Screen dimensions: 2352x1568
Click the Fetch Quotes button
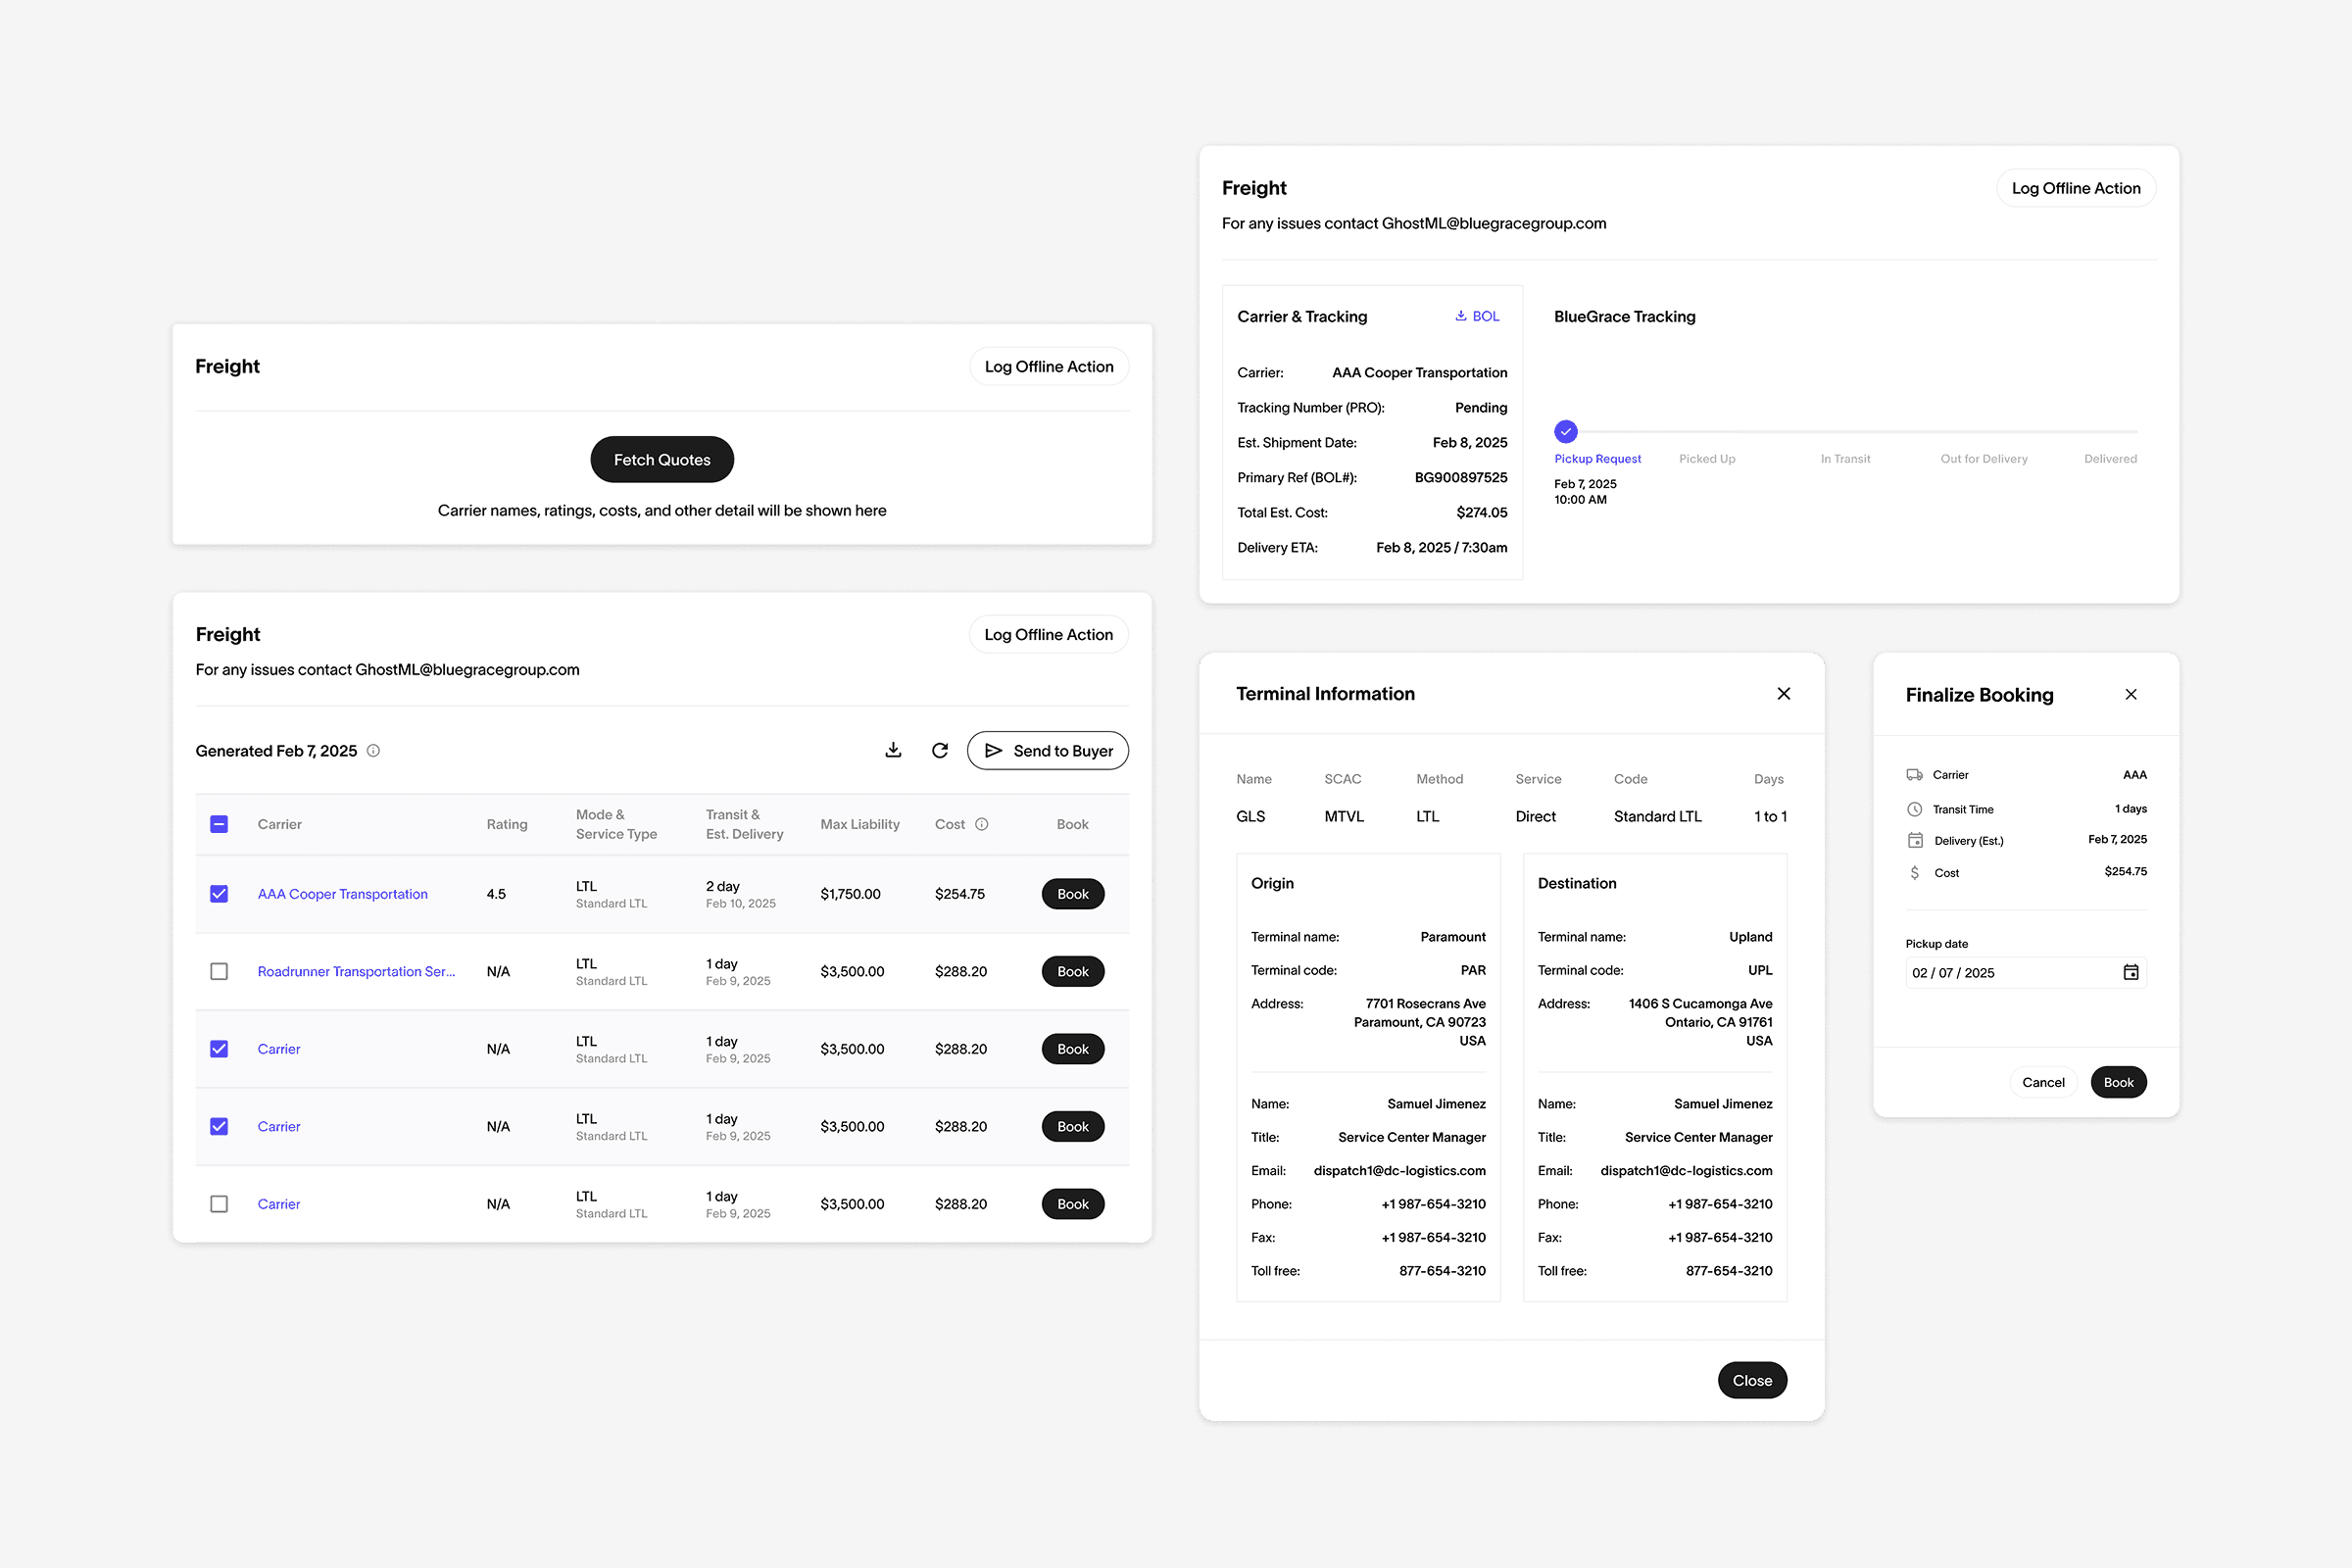click(662, 460)
